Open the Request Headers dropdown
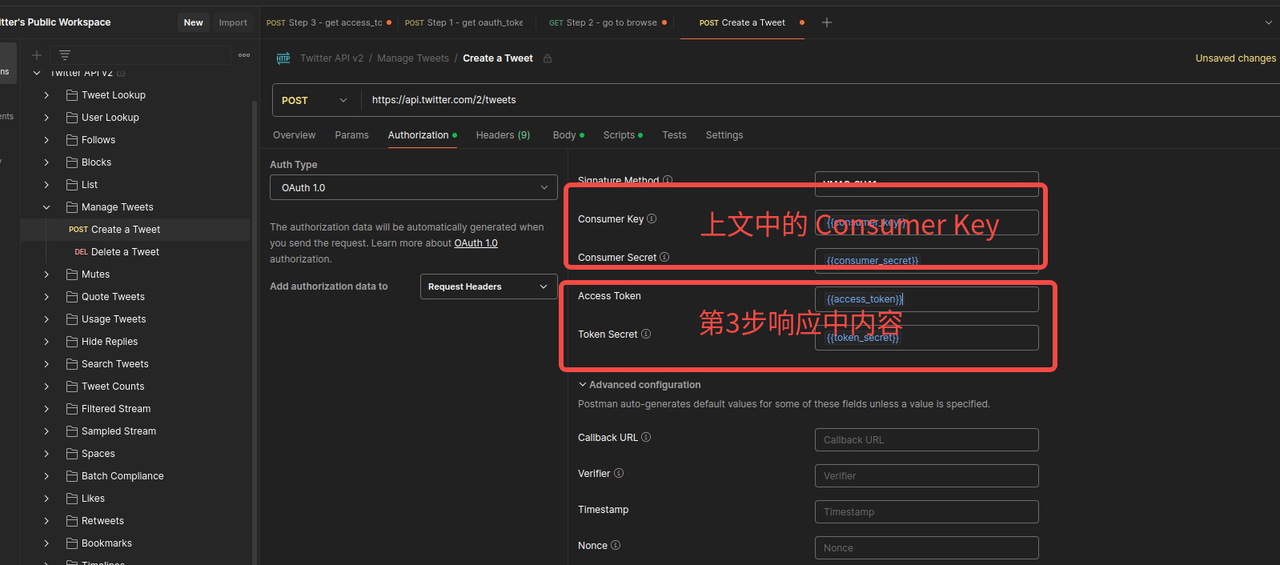 (489, 286)
